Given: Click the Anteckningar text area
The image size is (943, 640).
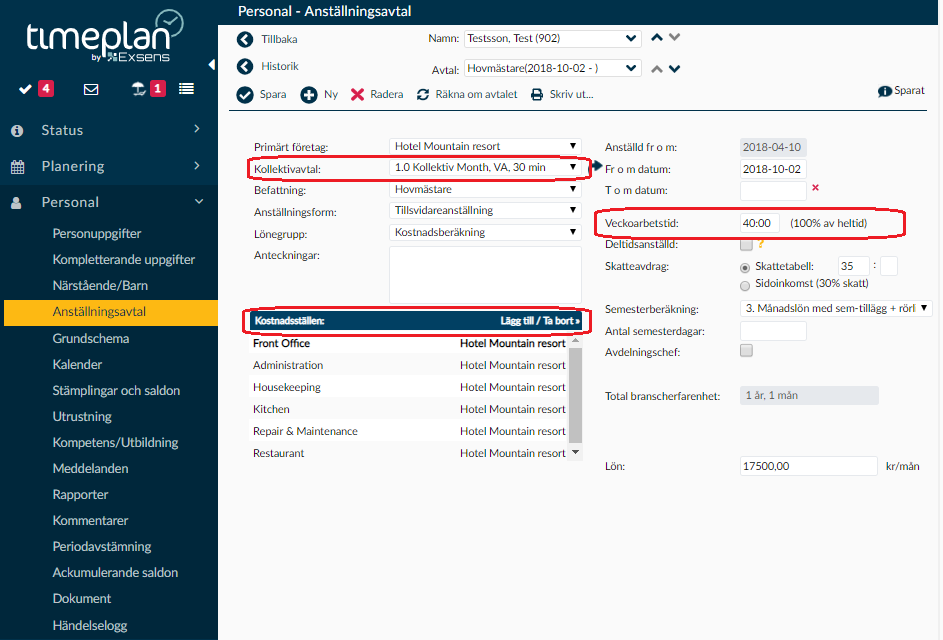Looking at the screenshot, I should pos(485,275).
